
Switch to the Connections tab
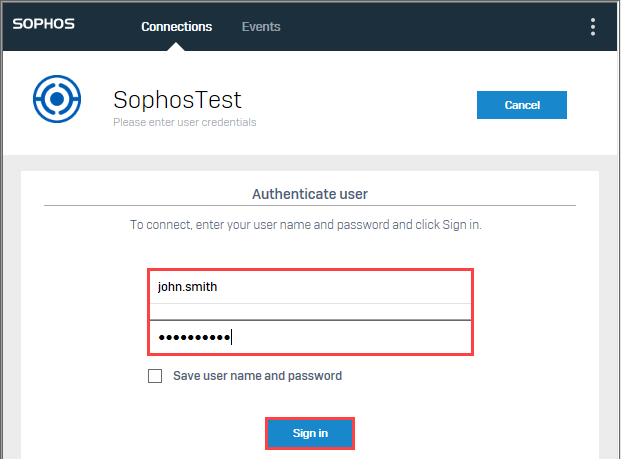click(x=177, y=27)
